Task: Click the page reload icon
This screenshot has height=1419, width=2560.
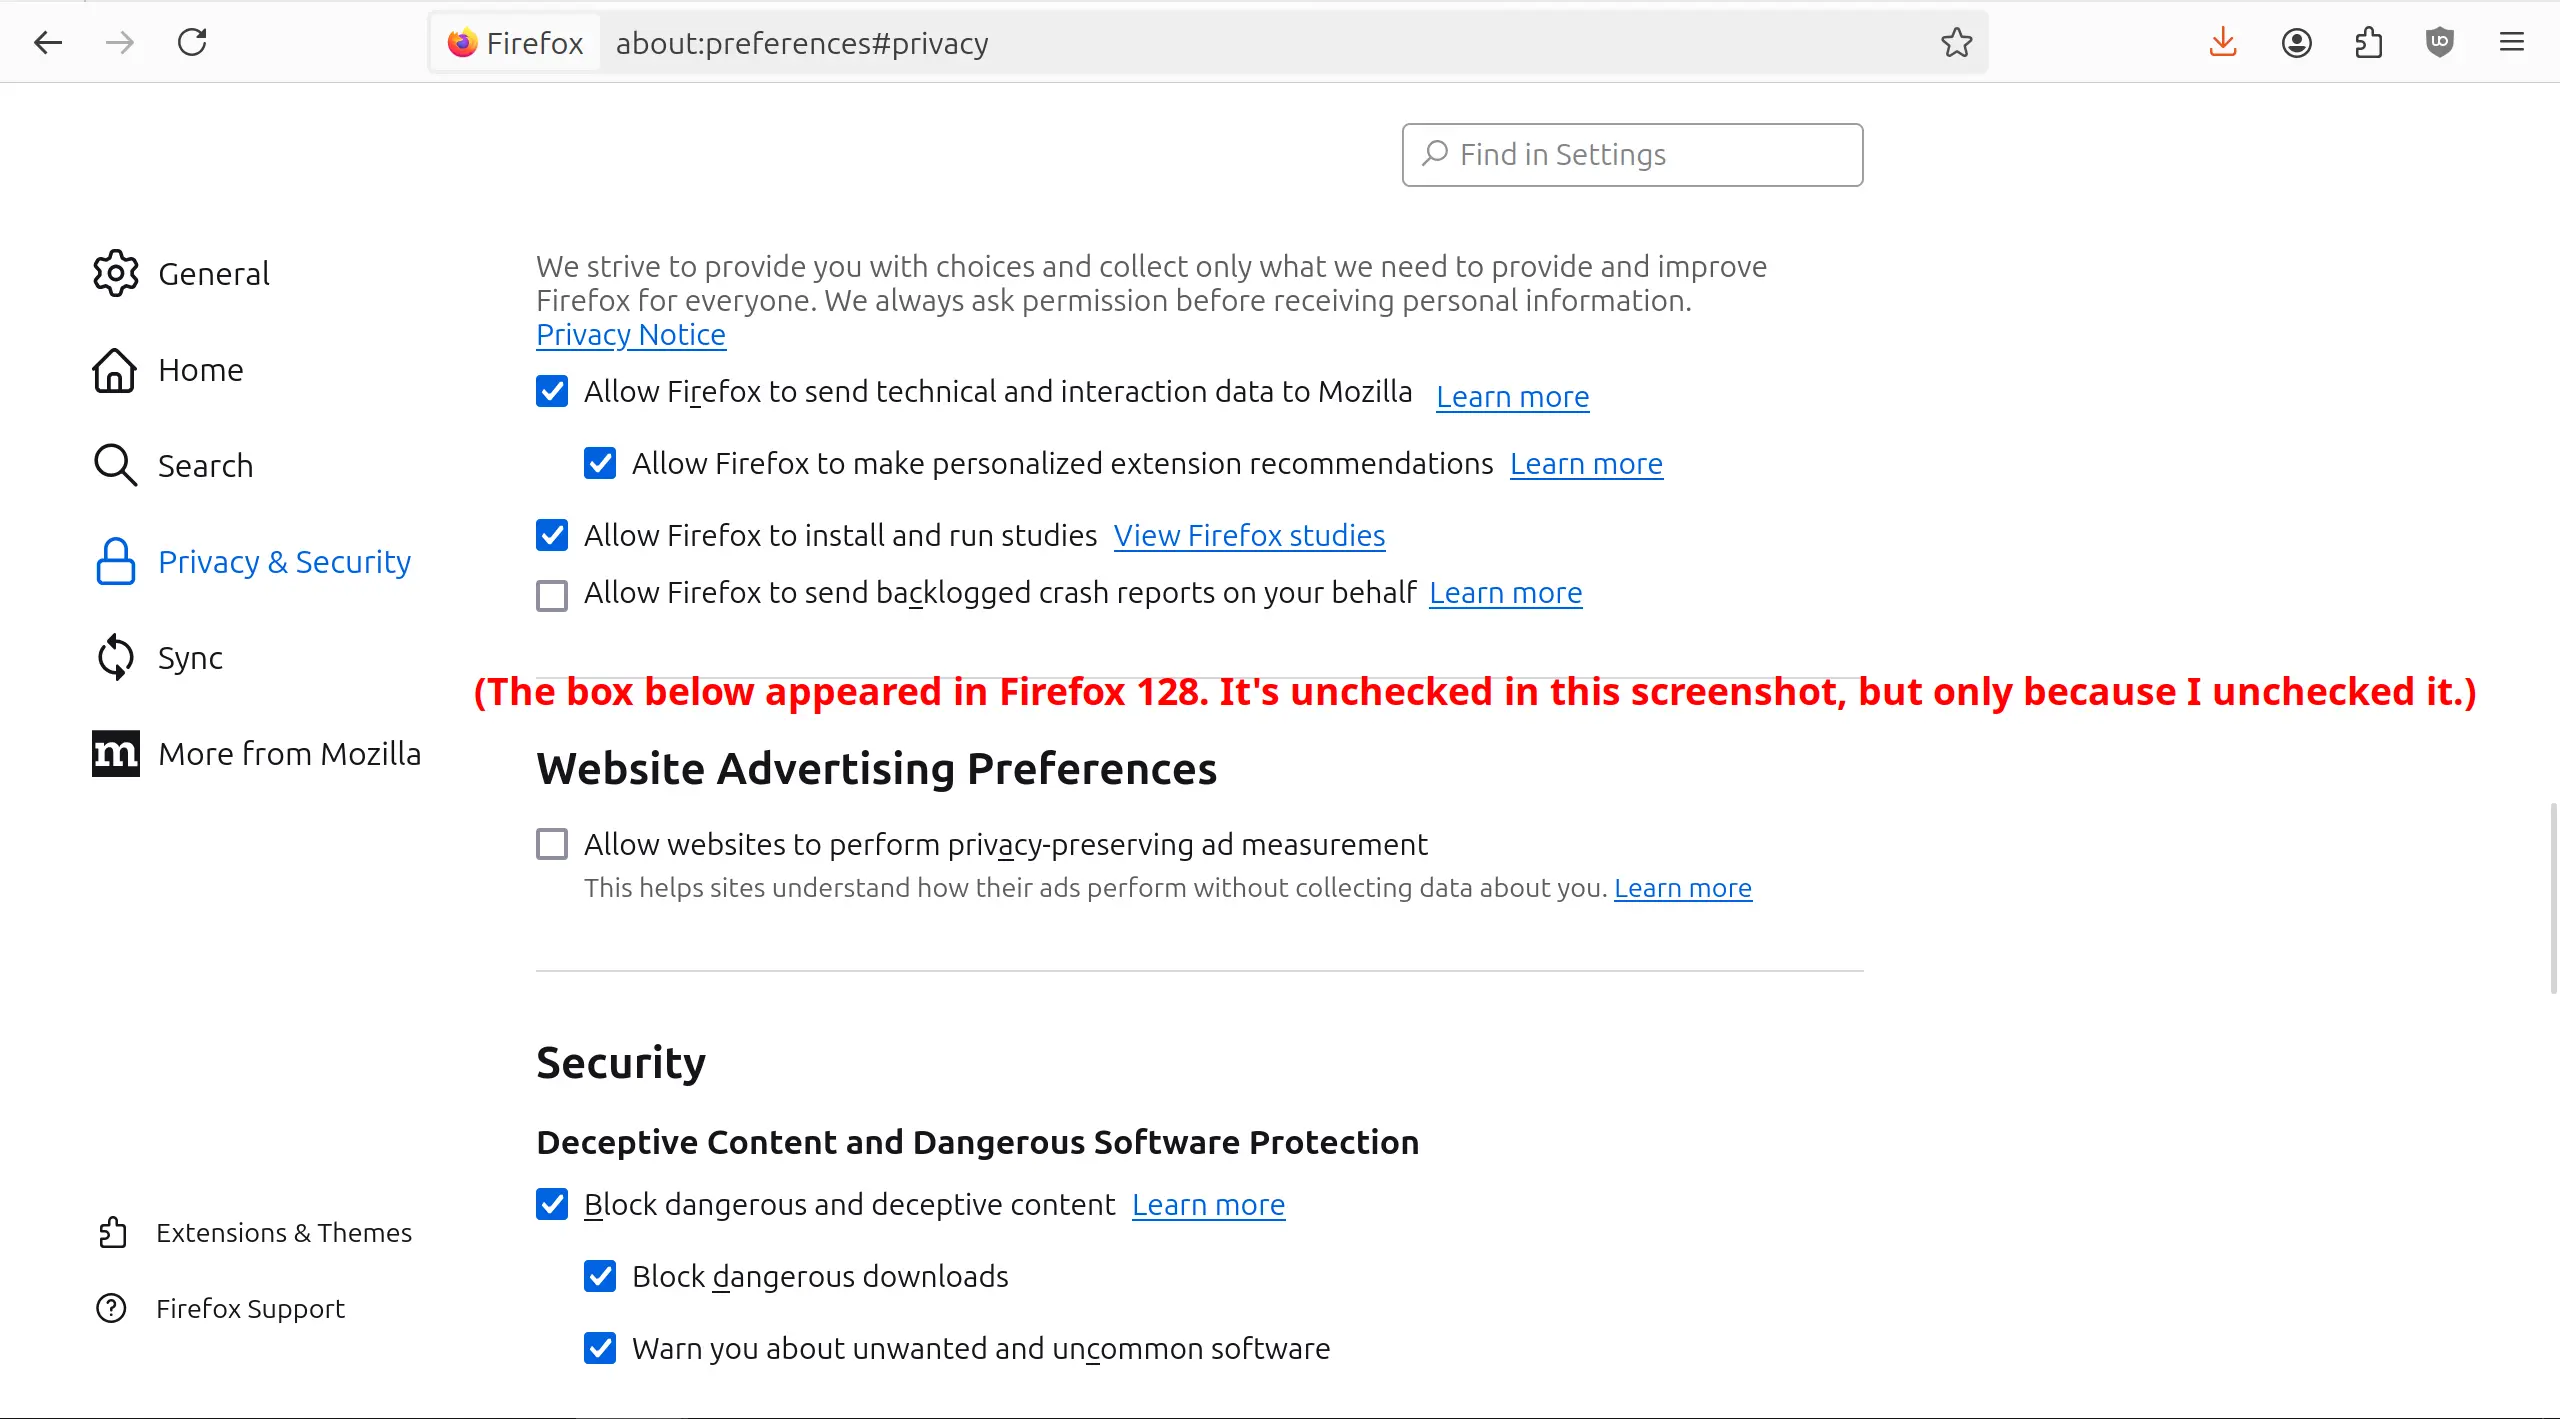Action: (190, 40)
